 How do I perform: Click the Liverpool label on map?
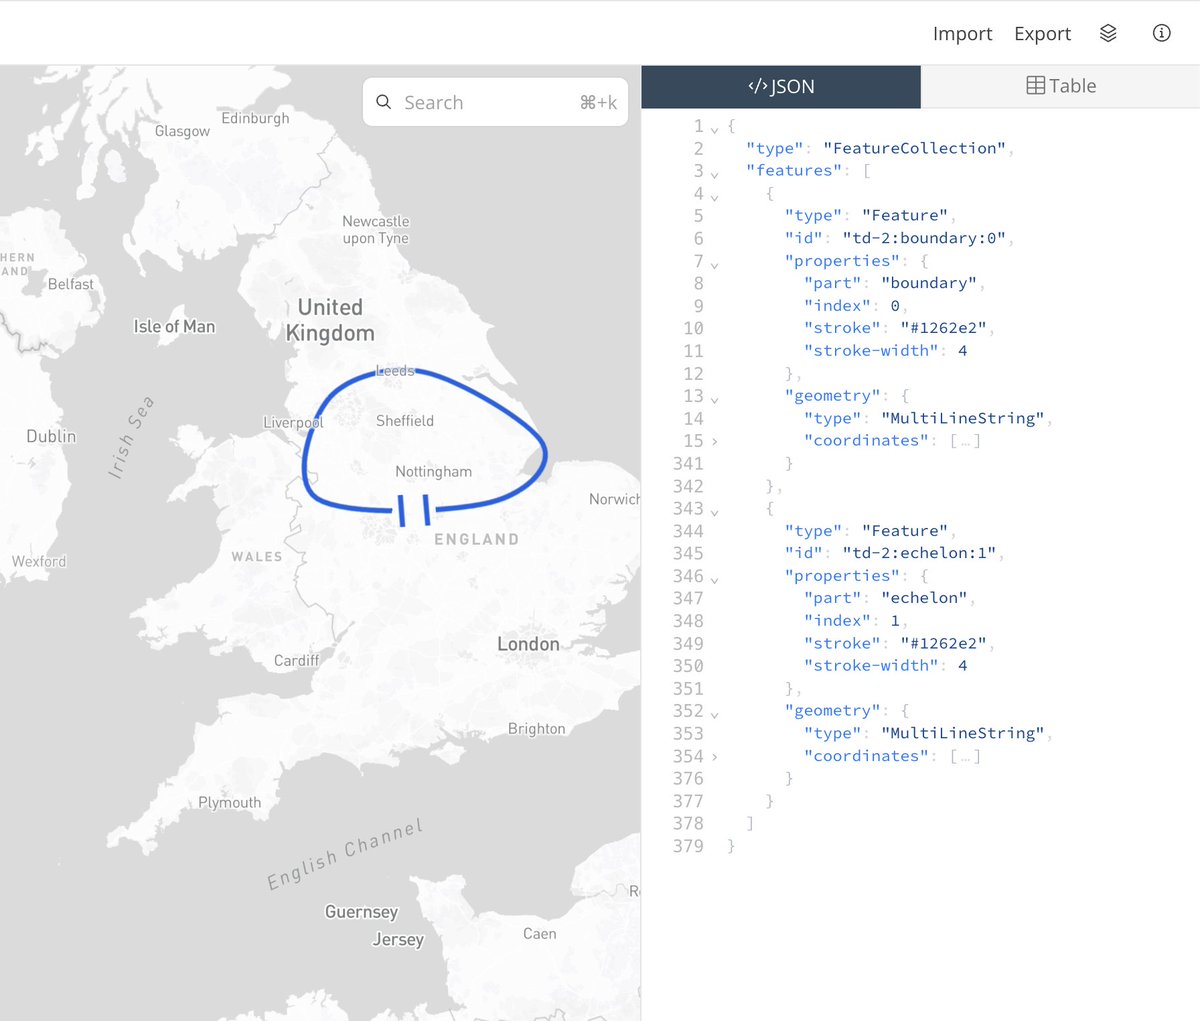click(293, 423)
